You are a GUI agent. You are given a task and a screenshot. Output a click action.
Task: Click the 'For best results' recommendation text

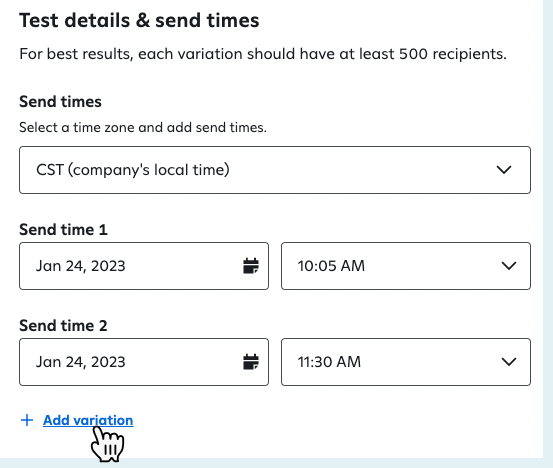263,54
